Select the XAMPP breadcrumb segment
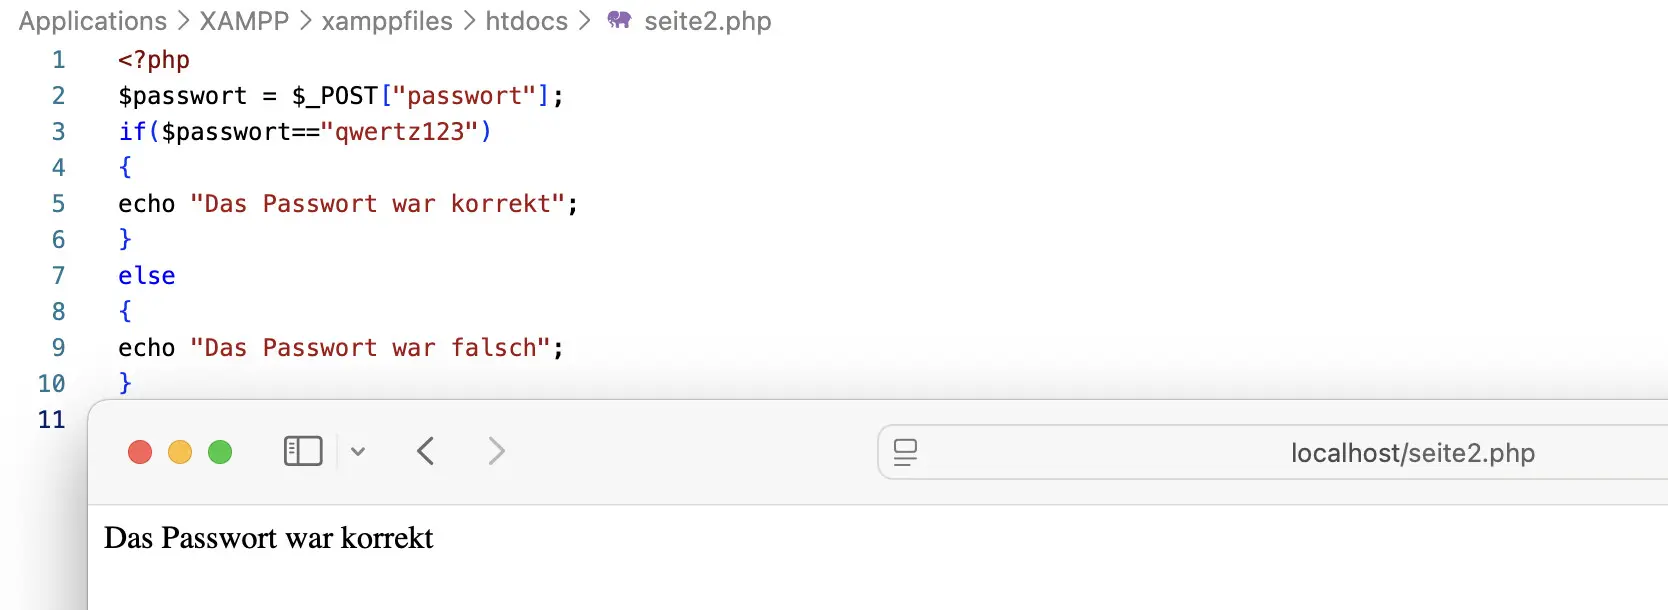This screenshot has width=1668, height=610. pos(244,21)
